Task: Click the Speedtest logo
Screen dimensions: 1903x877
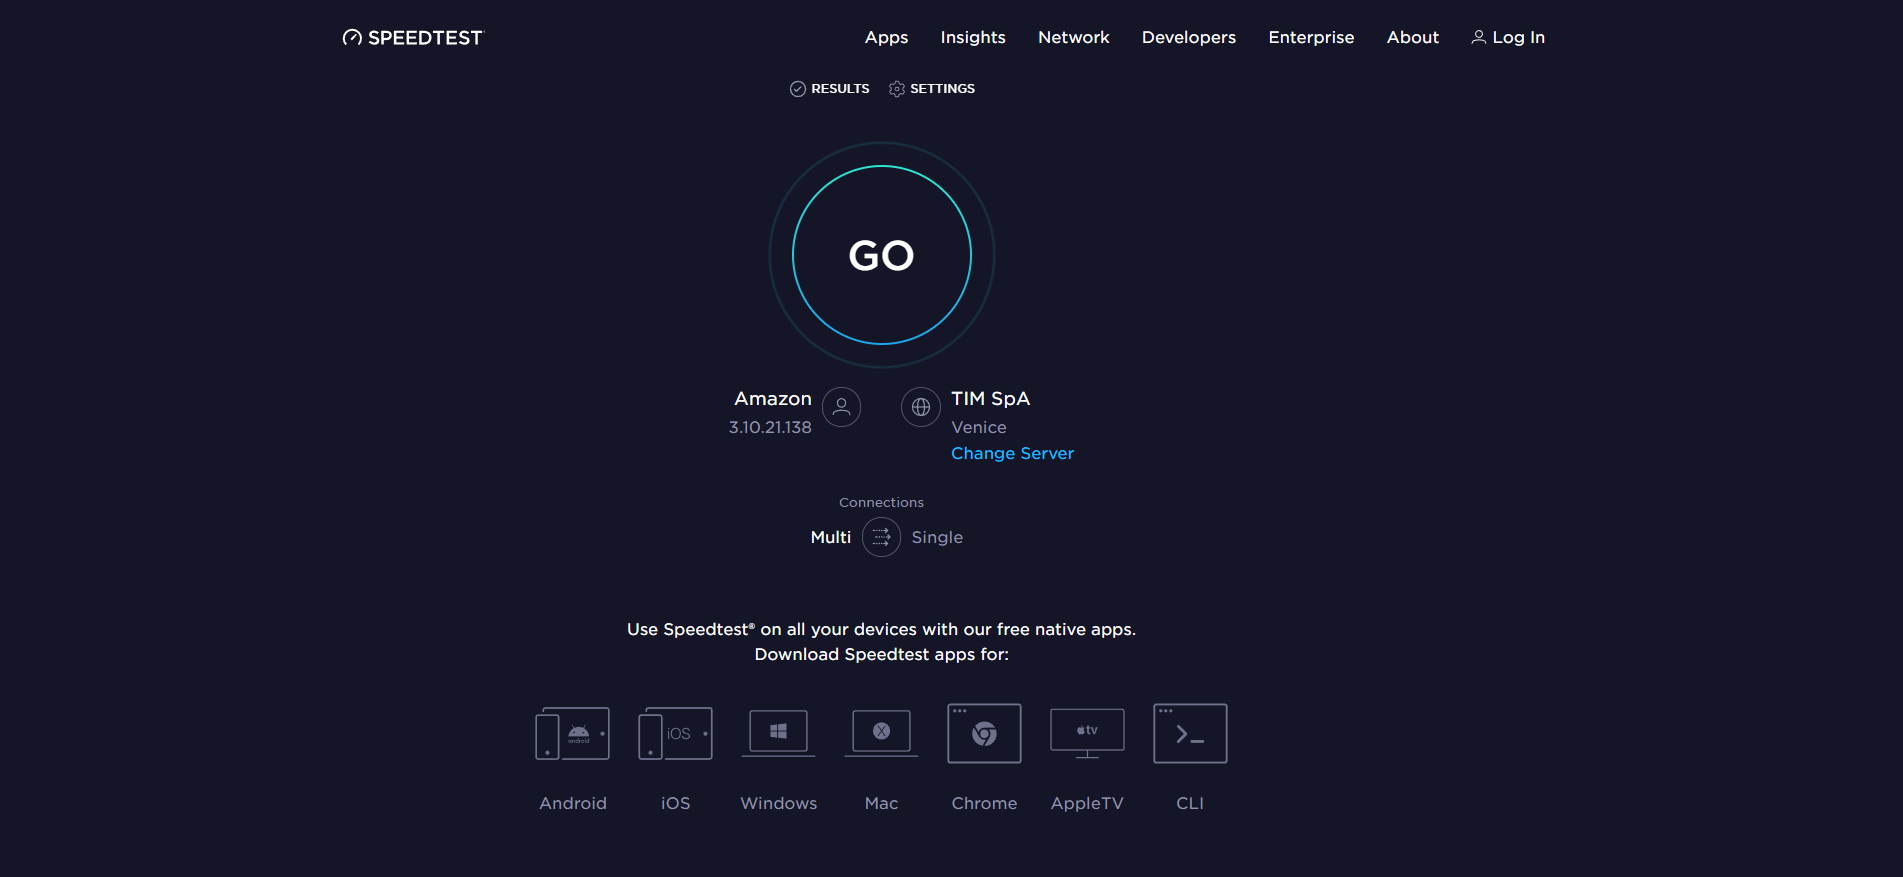Action: [412, 38]
